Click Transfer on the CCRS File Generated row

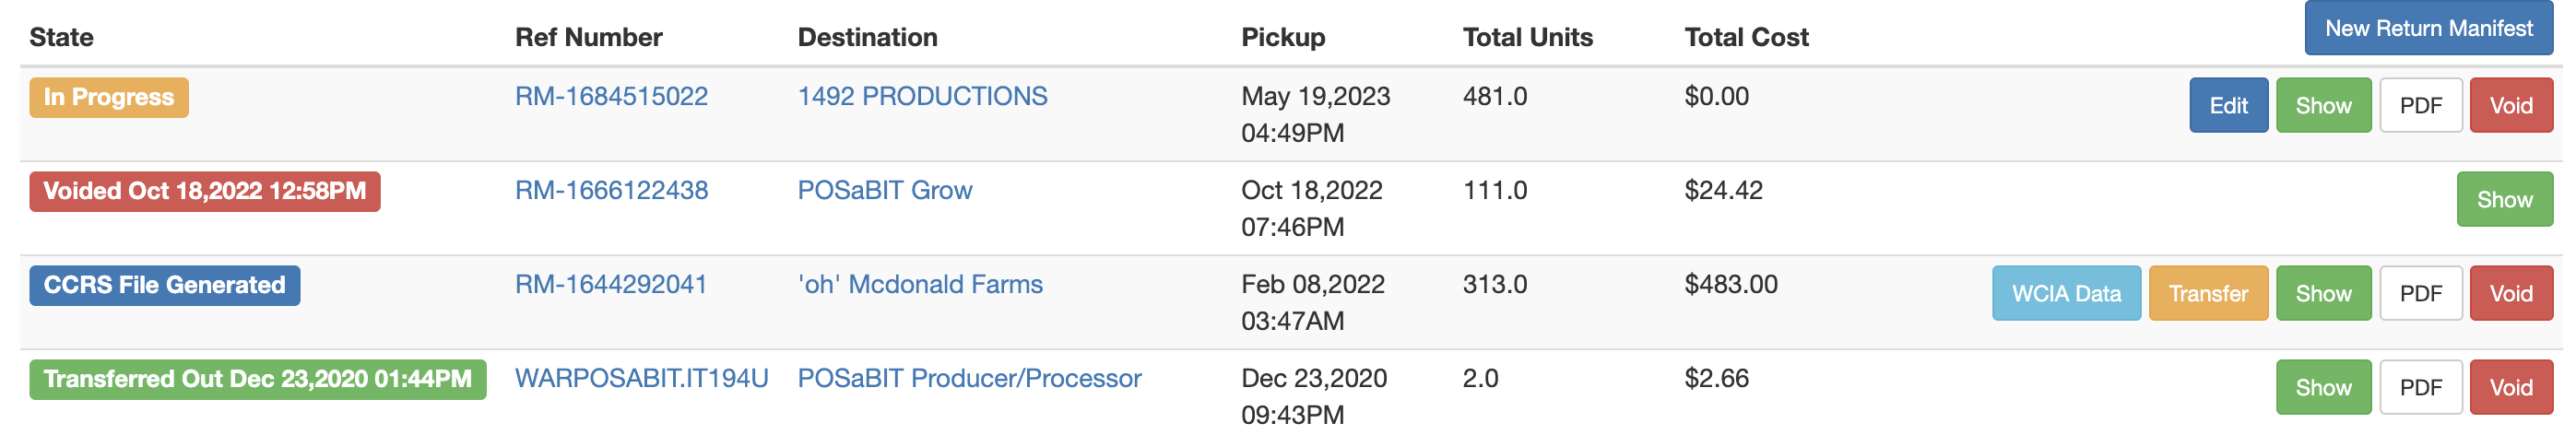tap(2208, 294)
